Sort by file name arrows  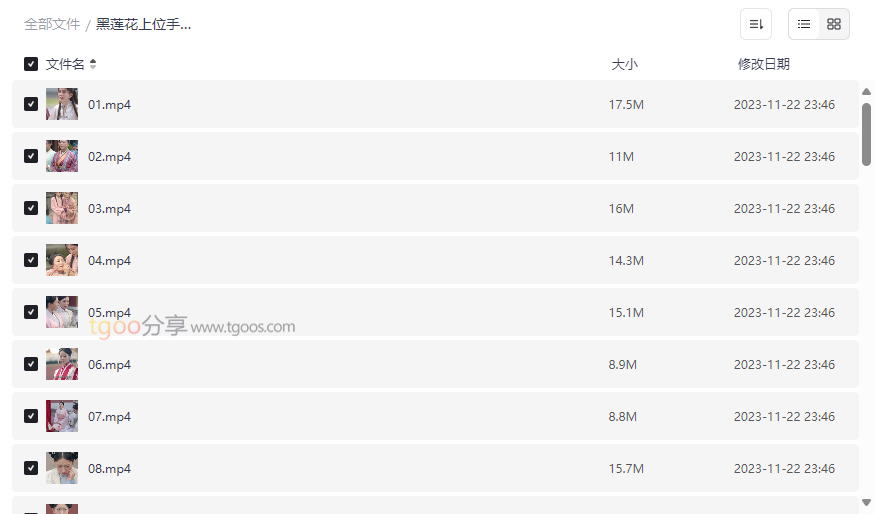93,64
